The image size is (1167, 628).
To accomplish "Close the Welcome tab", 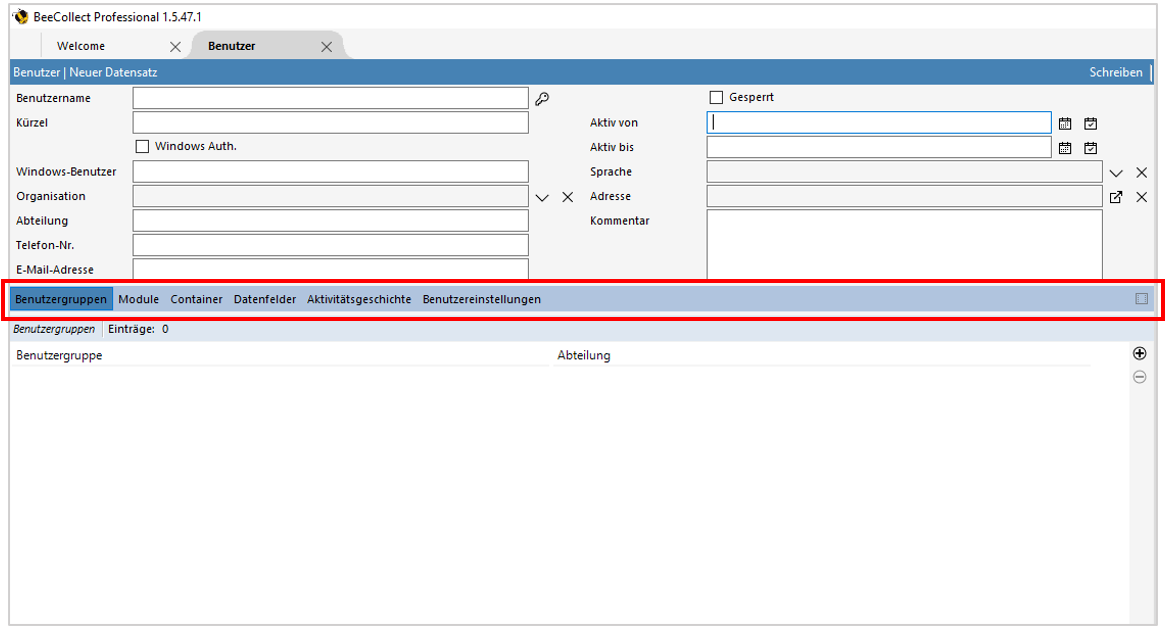I will coord(175,46).
